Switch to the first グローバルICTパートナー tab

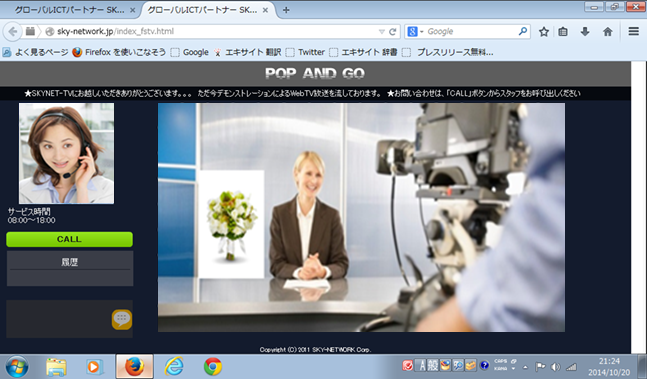click(x=69, y=10)
